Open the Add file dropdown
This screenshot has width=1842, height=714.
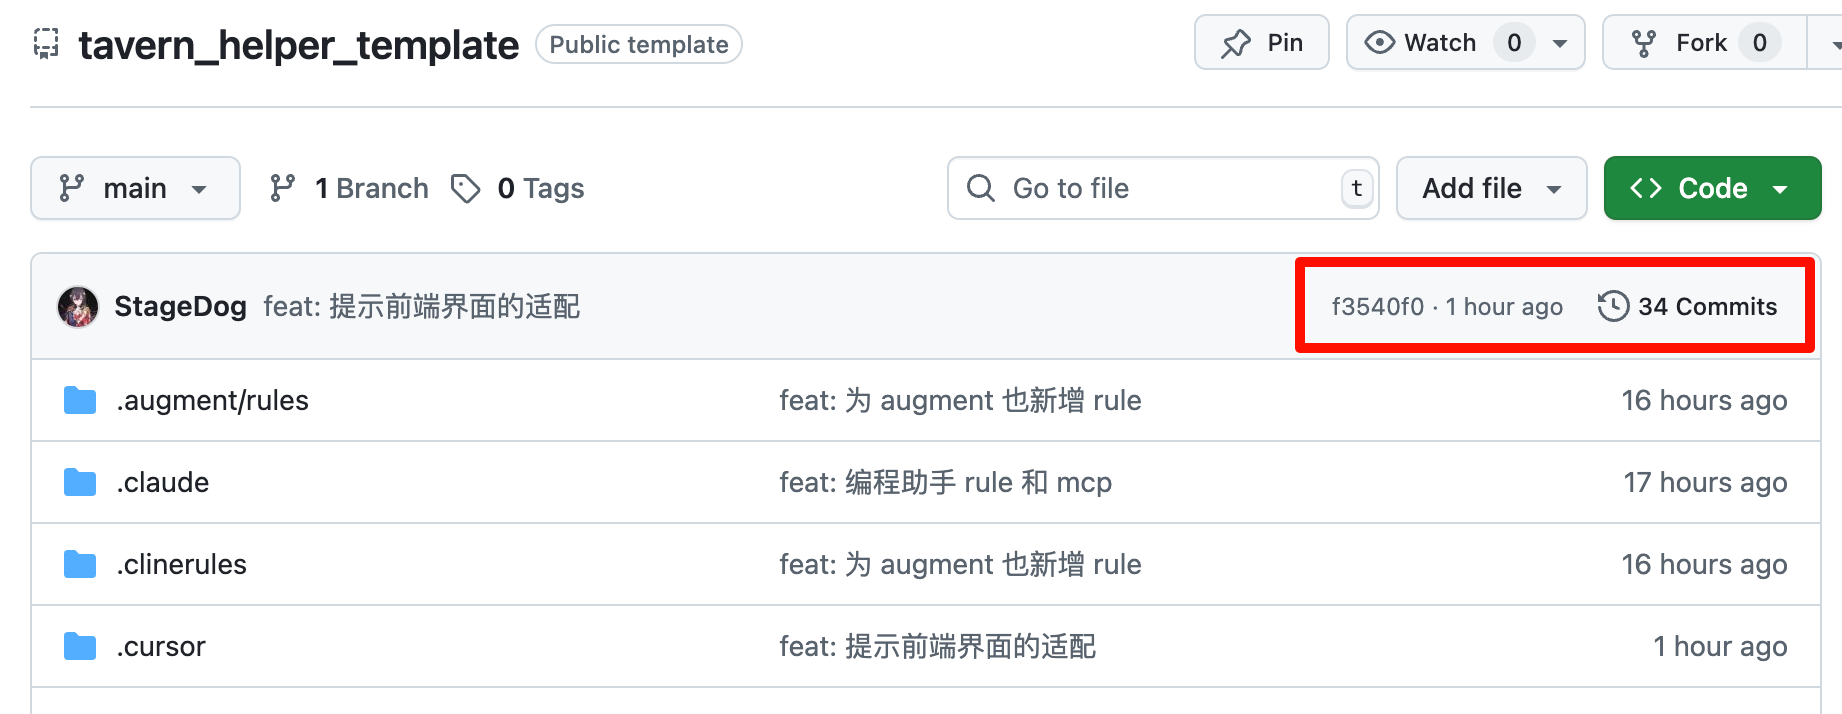click(x=1491, y=188)
